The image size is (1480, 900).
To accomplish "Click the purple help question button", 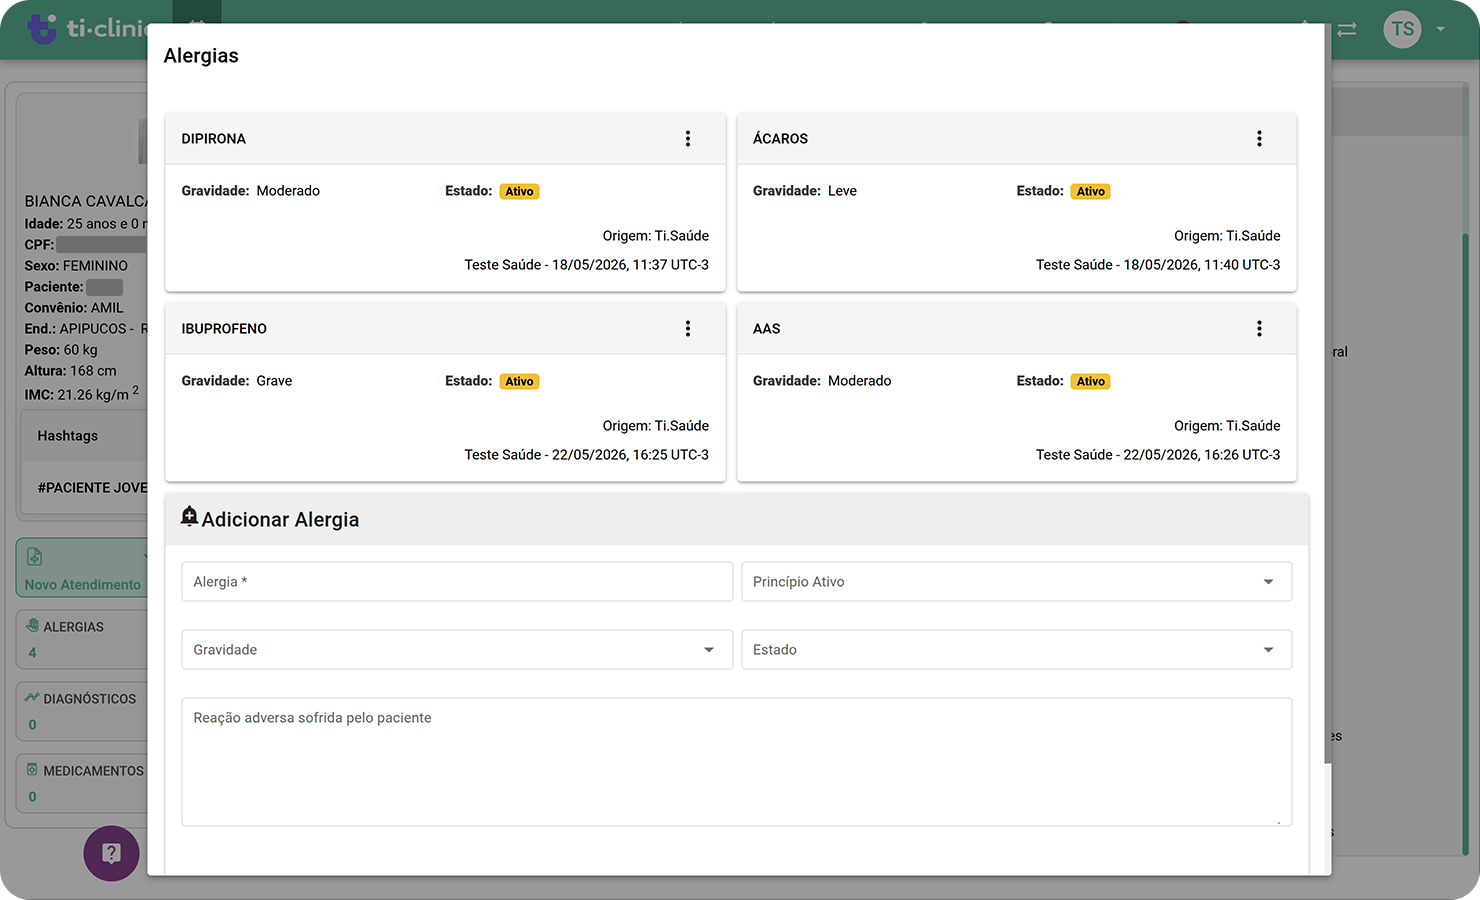I will (111, 853).
